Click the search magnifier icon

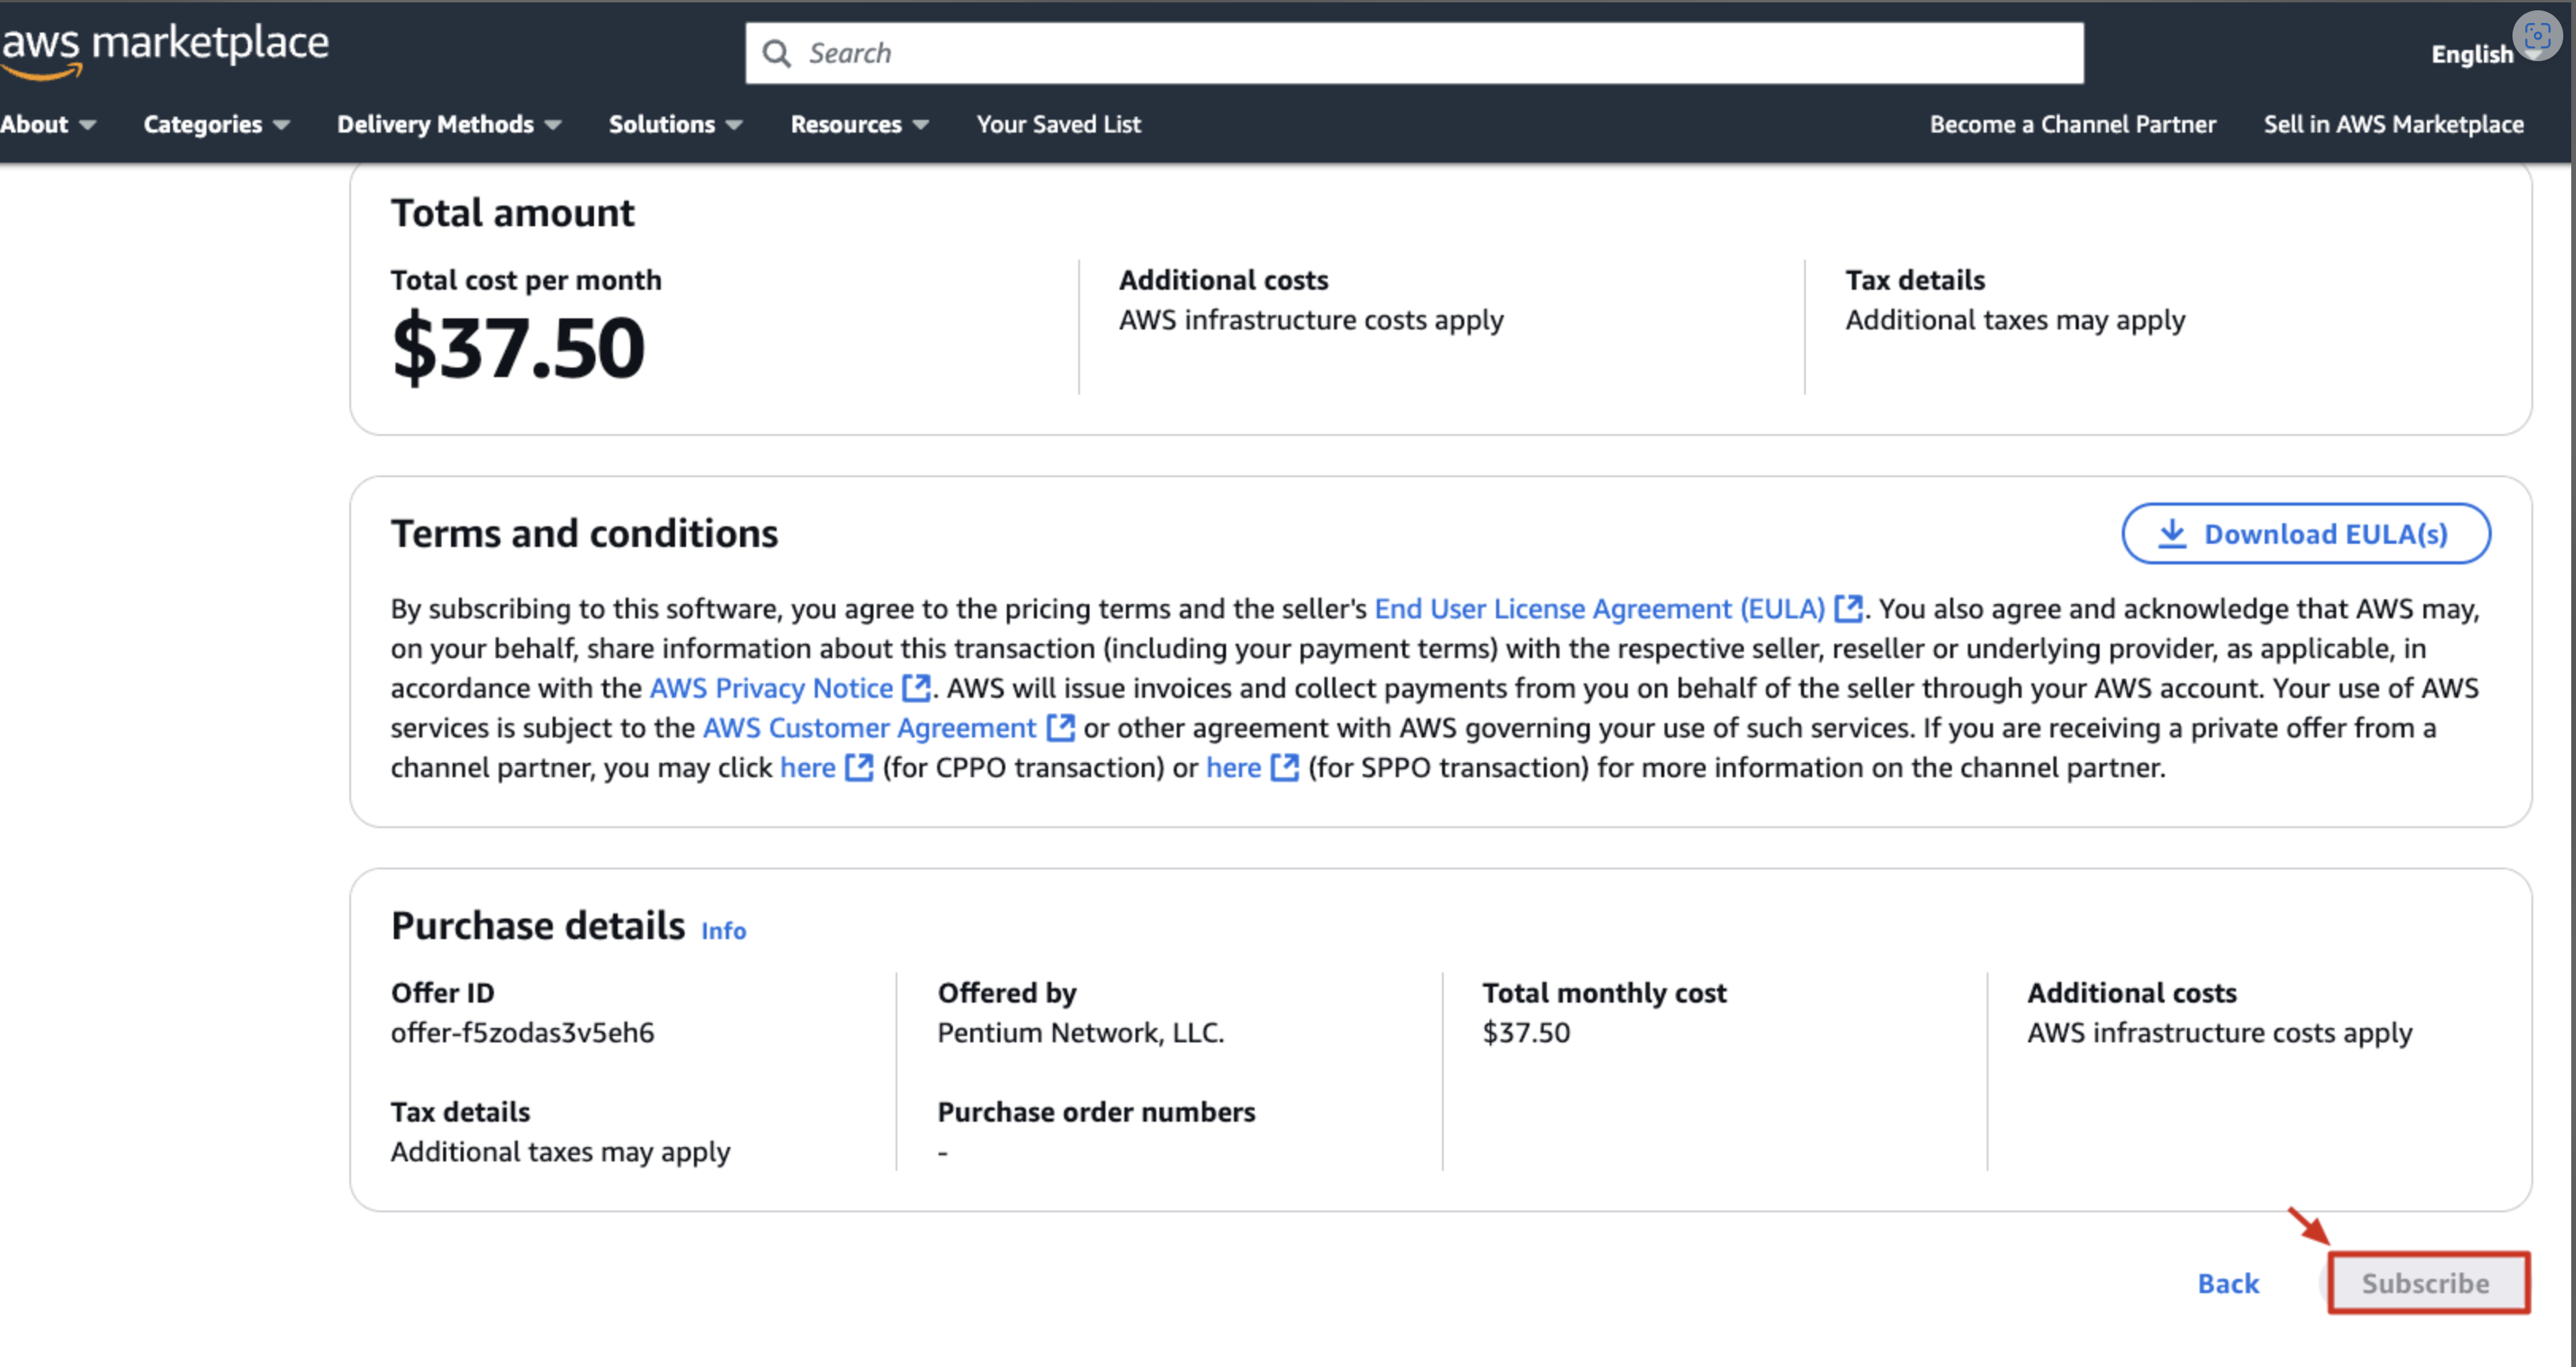[x=776, y=54]
